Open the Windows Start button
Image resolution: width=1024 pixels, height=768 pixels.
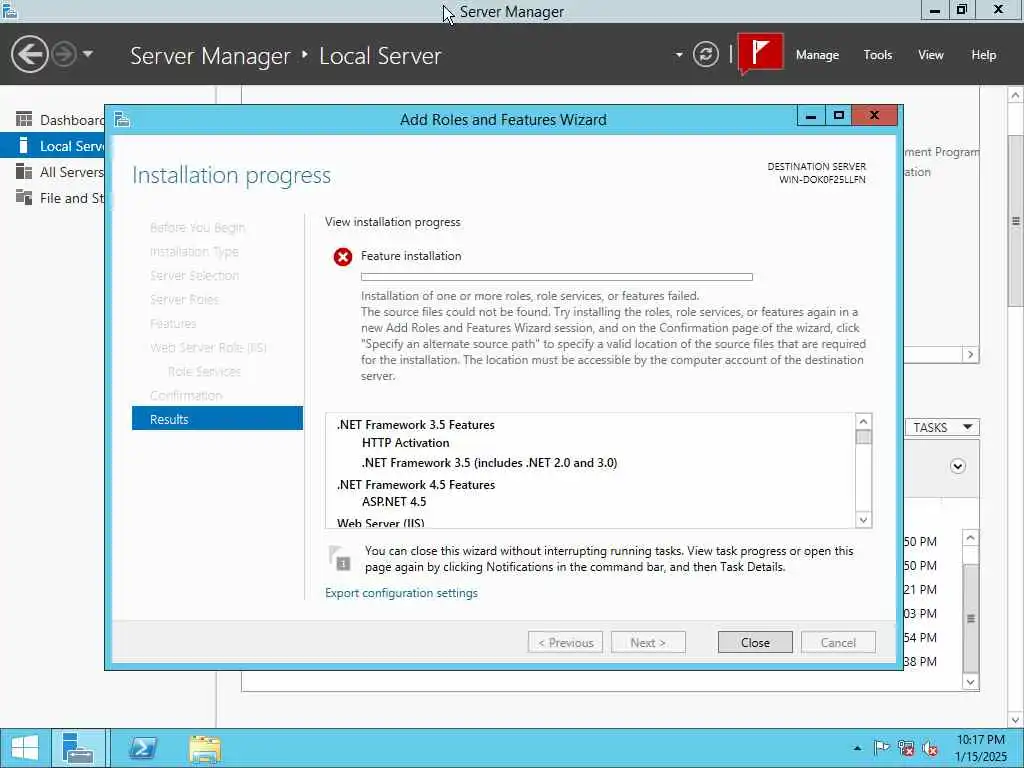pos(25,748)
